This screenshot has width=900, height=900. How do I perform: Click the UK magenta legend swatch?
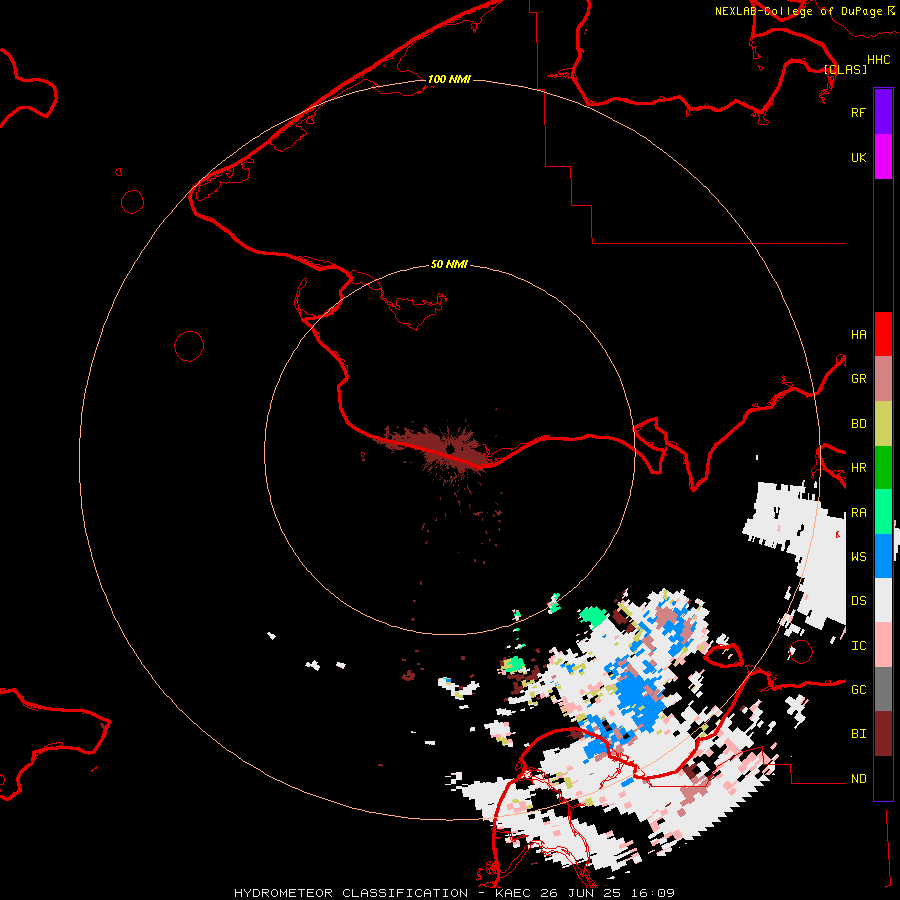pos(883,157)
